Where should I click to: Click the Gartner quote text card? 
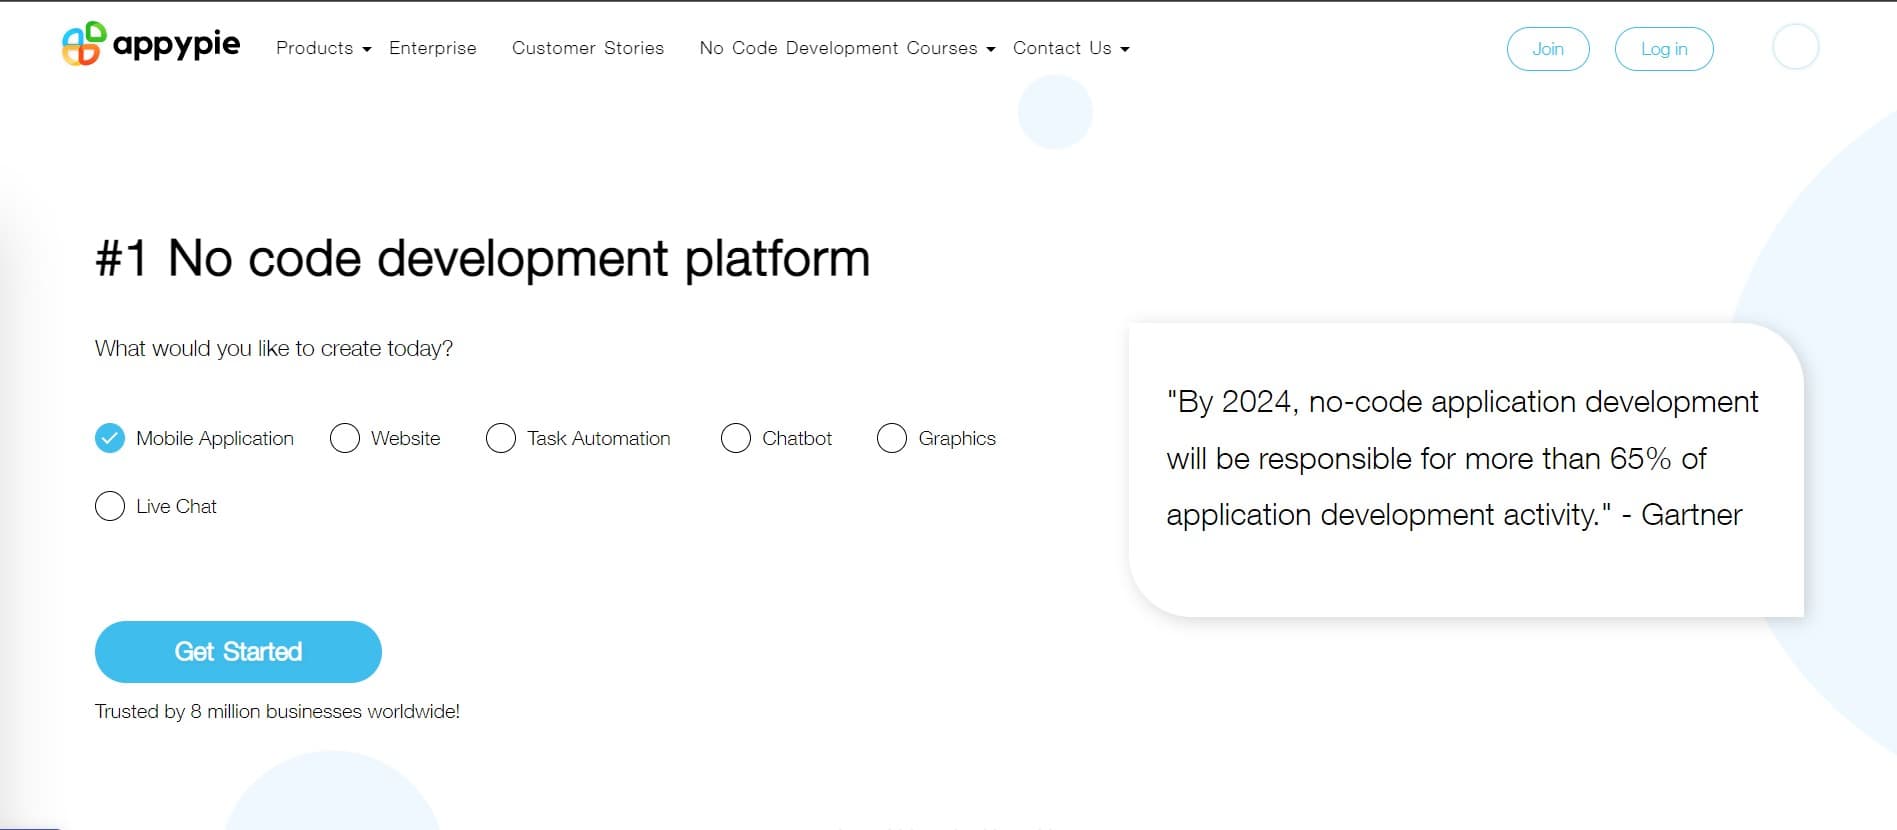[1466, 470]
